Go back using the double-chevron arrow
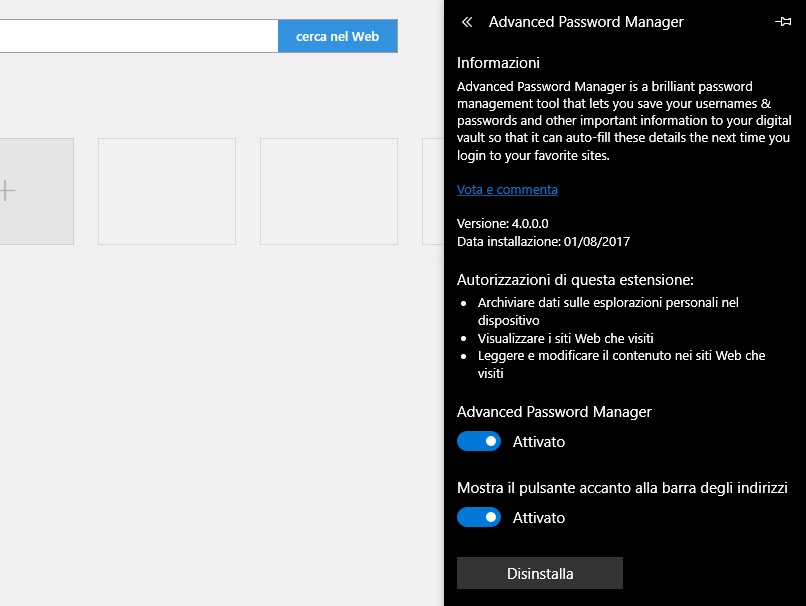Viewport: 806px width, 606px height. pos(467,21)
